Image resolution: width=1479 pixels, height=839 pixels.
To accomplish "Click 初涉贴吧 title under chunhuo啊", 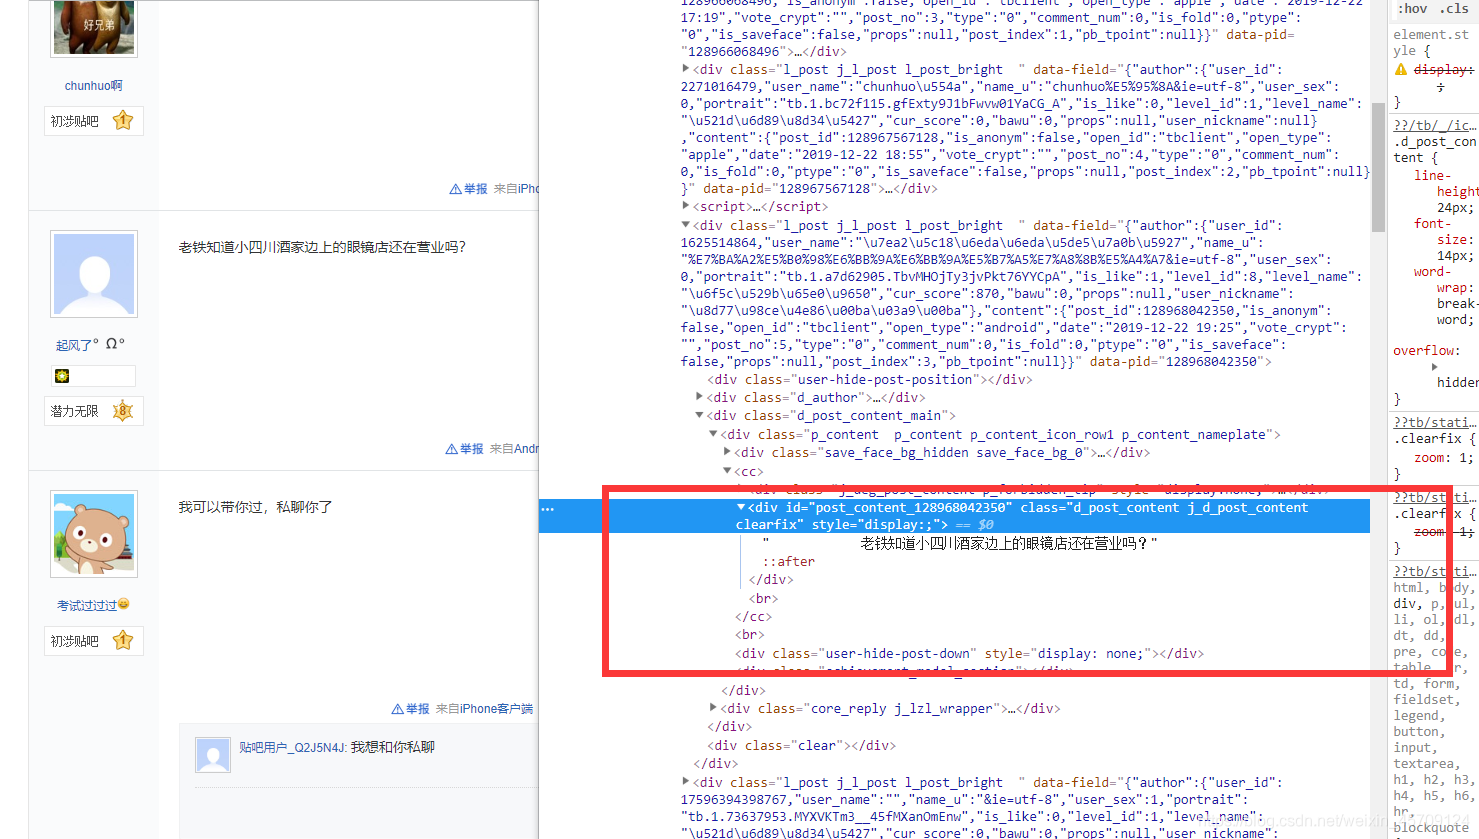I will pos(75,121).
